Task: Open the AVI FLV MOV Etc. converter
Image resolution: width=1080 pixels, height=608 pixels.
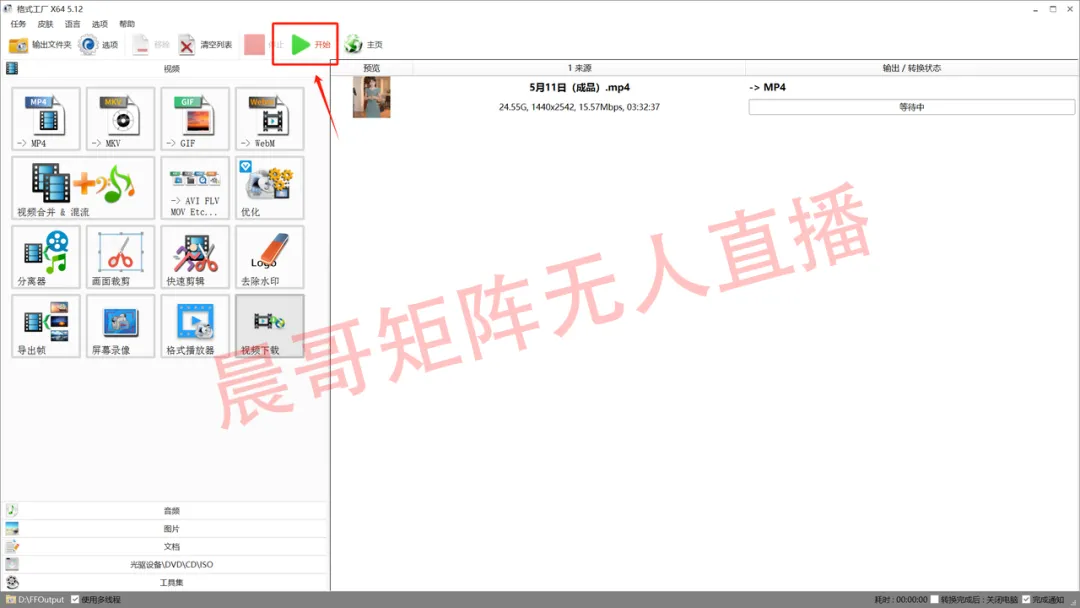Action: [x=195, y=188]
